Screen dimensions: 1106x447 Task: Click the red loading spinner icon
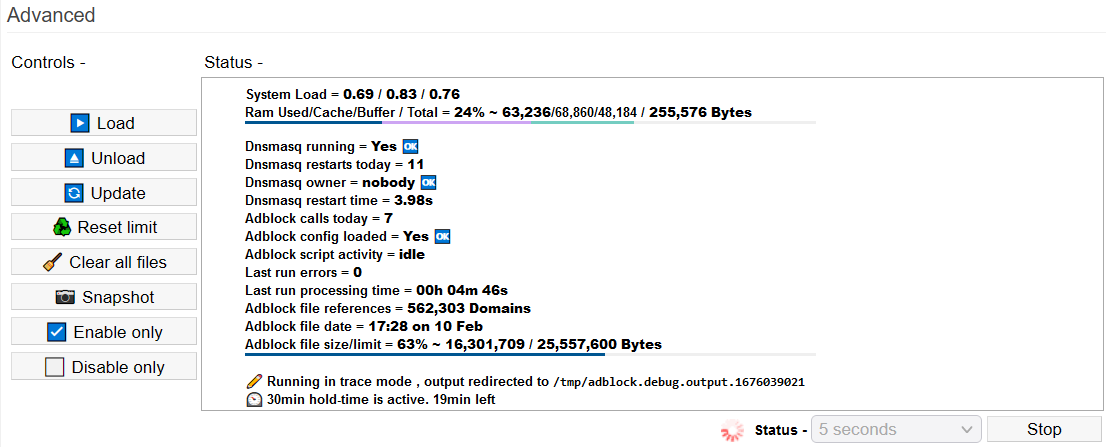click(x=732, y=429)
